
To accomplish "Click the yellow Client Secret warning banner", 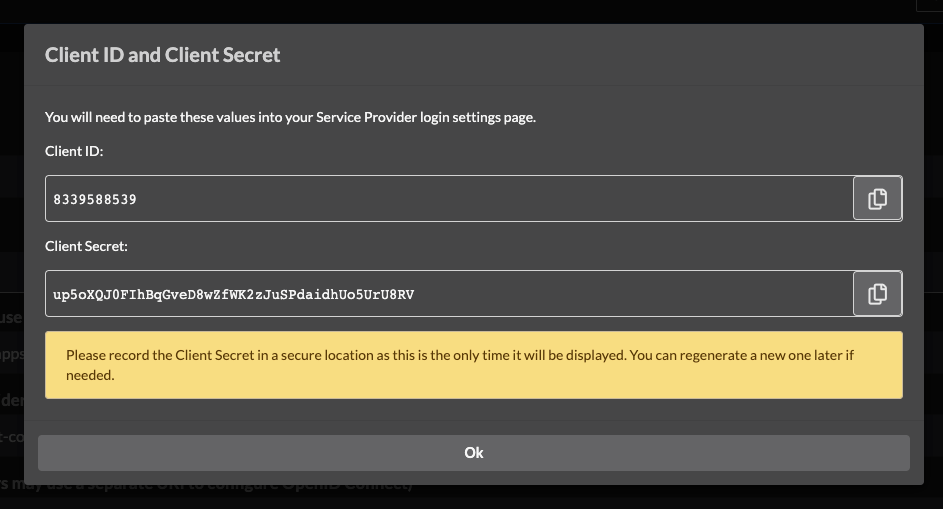I will click(474, 365).
